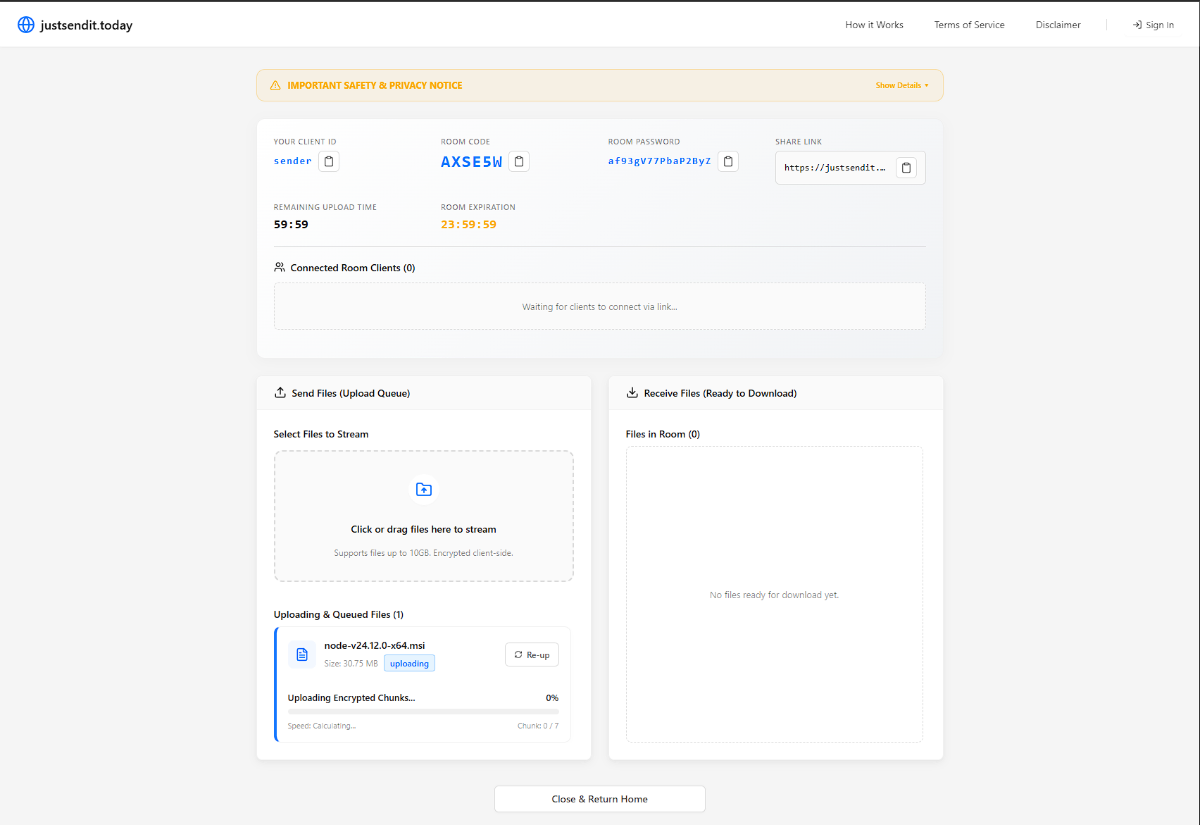Click the room password af93gV77PbaP2ByZ text
The height and width of the screenshot is (825, 1200).
point(659,160)
